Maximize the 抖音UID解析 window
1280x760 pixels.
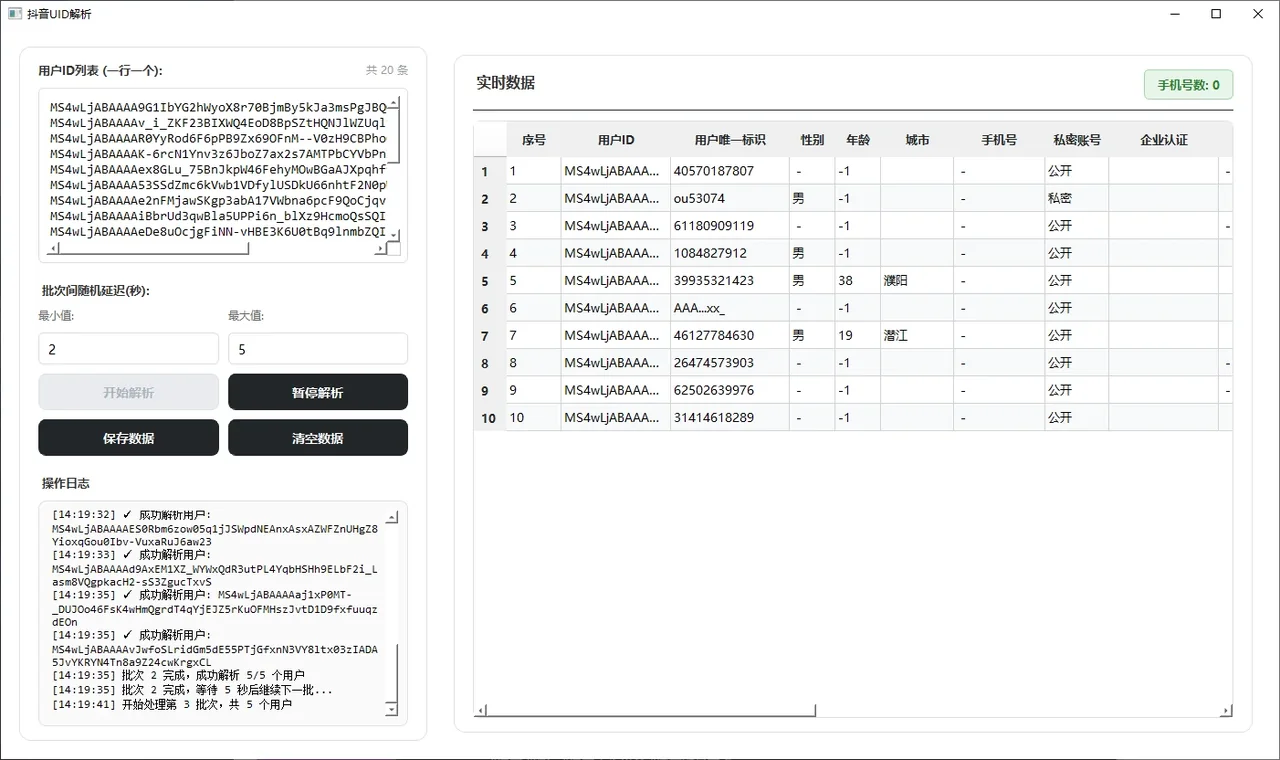(x=1216, y=14)
